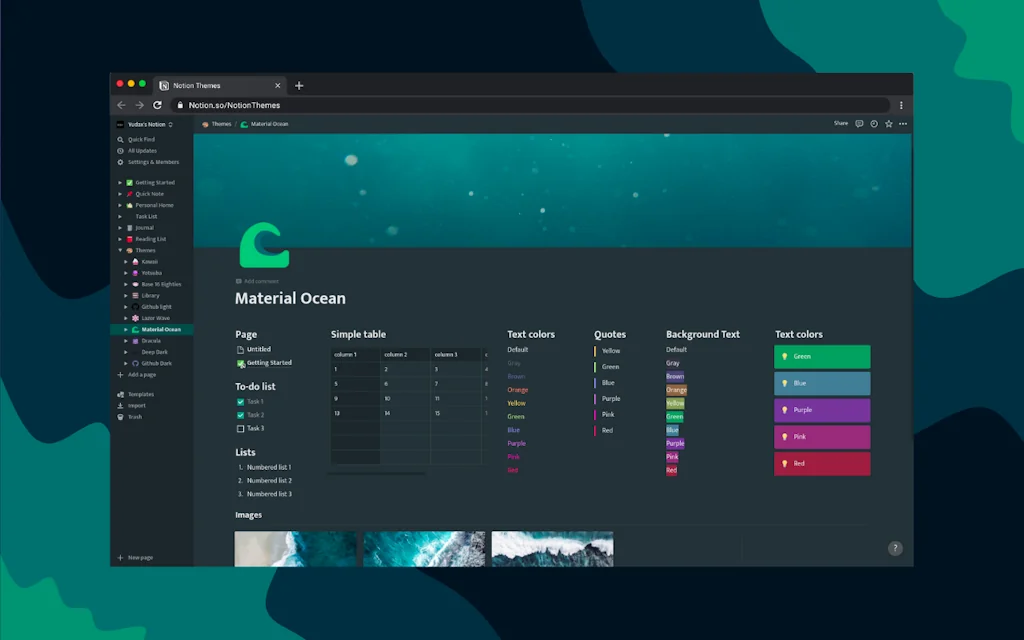Click the Templates icon in the sidebar
Viewport: 1024px width, 640px height.
tap(120, 394)
